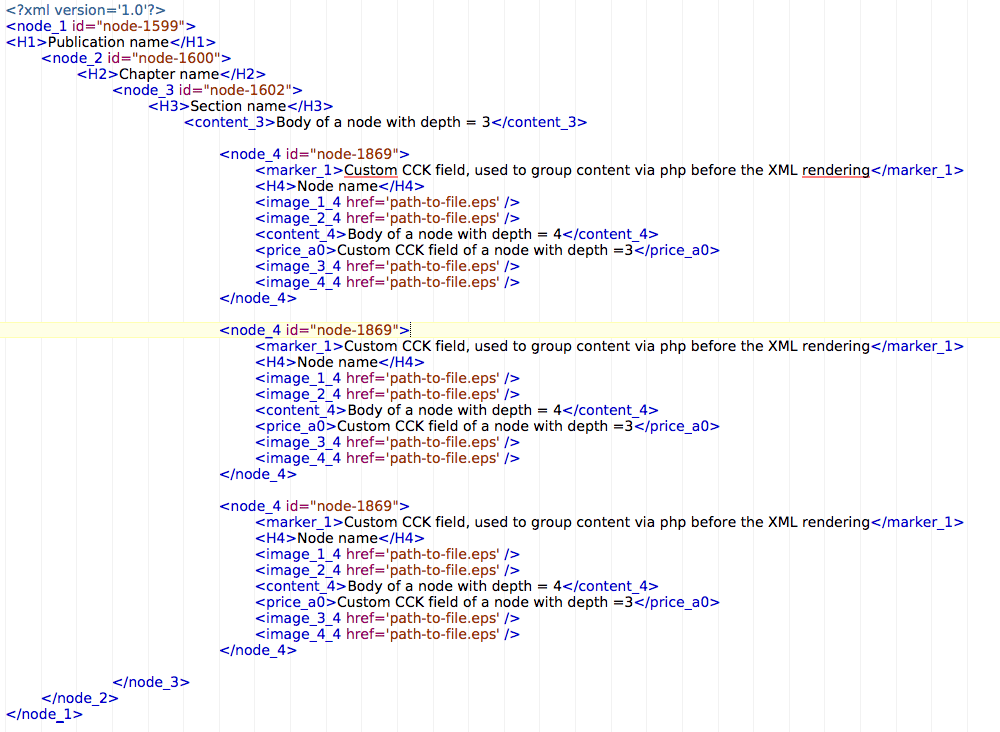Select the third node_4 closing tag

point(257,650)
